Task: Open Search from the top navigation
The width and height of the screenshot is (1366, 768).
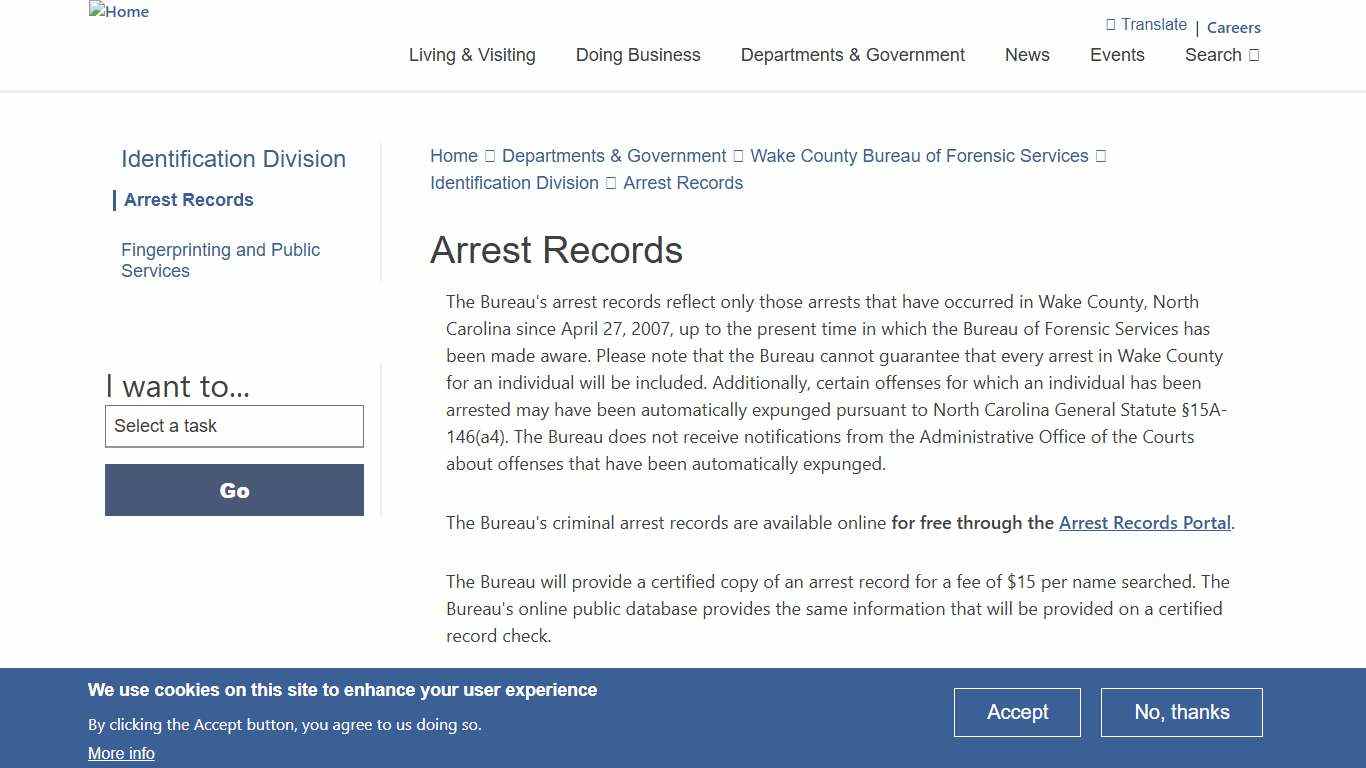Action: 1212,55
